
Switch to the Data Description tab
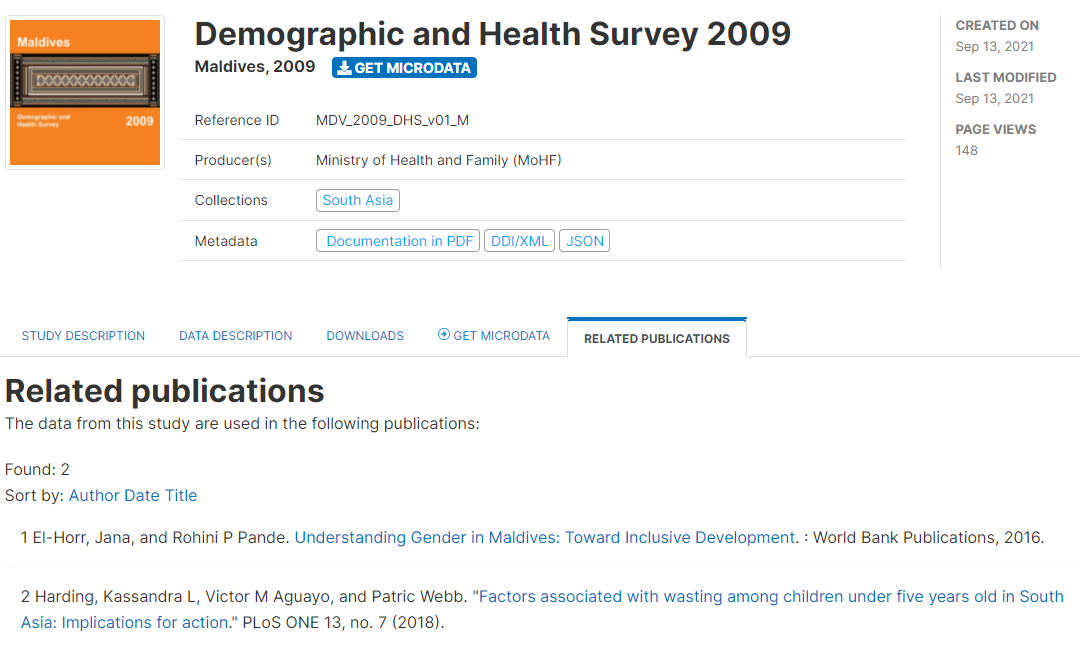[236, 336]
